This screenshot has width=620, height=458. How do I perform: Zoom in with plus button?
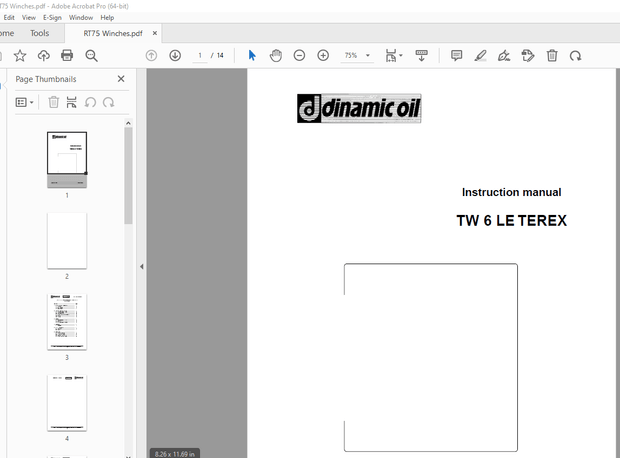tap(323, 55)
